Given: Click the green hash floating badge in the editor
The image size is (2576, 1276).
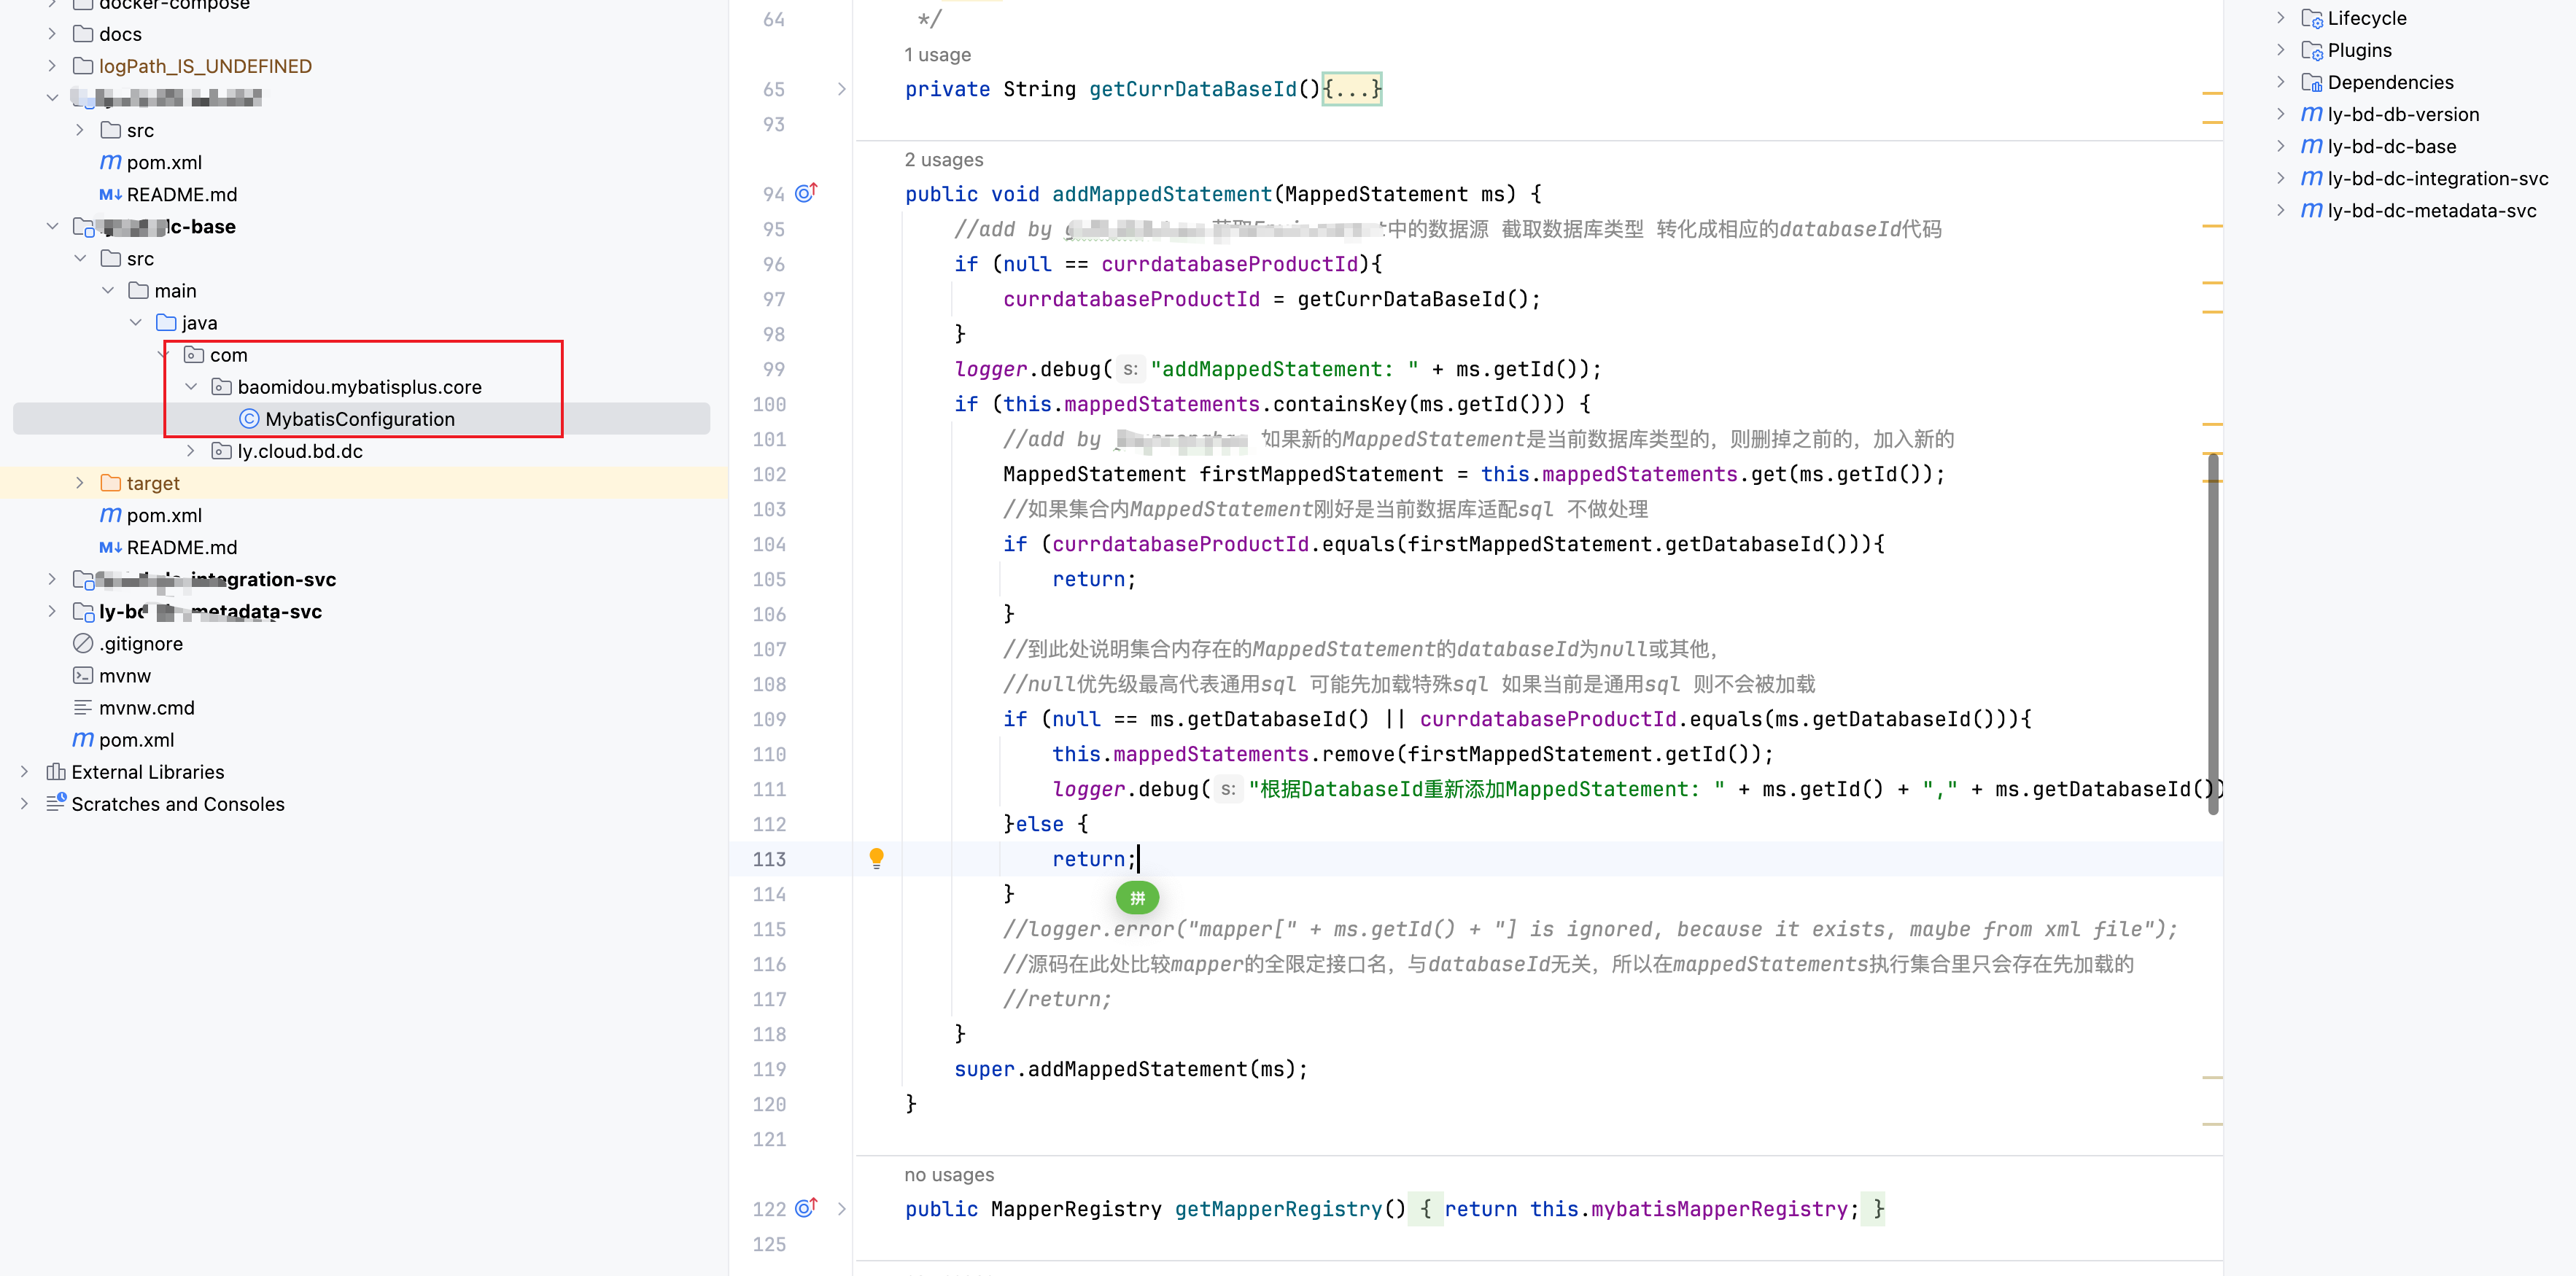Looking at the screenshot, I should click(x=1137, y=898).
